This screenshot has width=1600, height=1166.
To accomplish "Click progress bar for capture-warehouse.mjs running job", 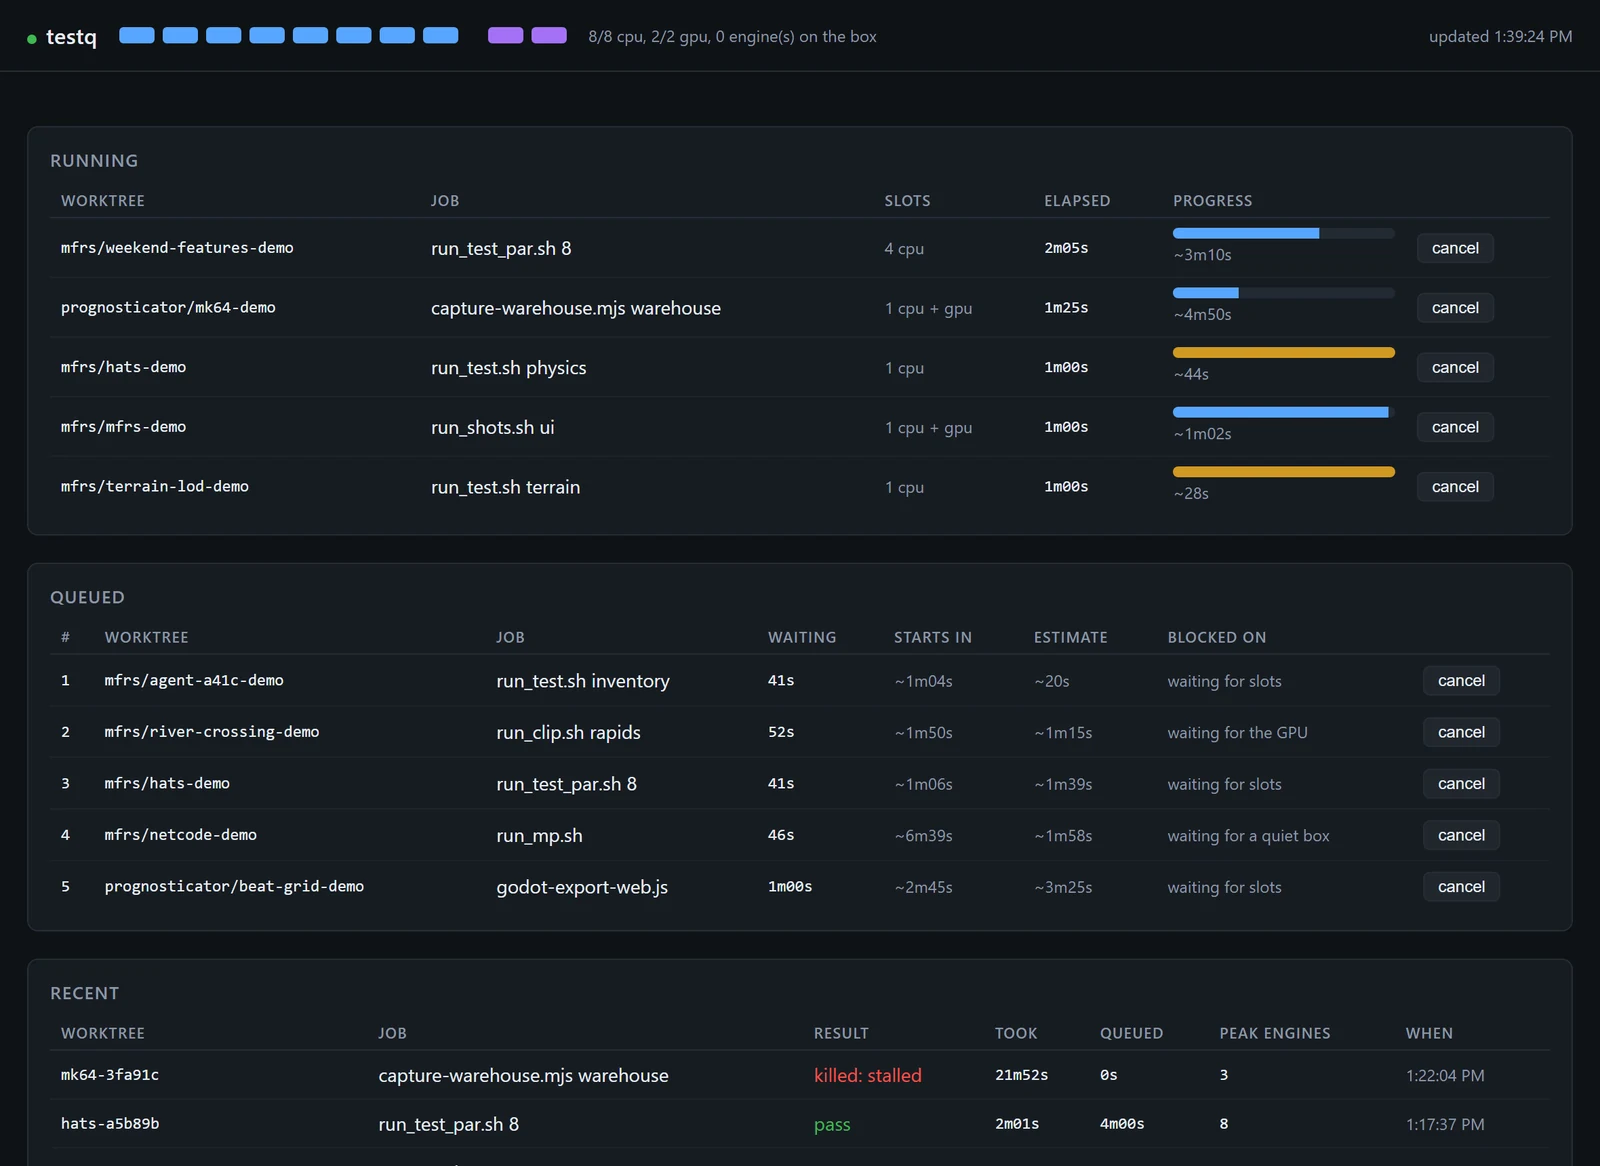I will pos(1283,293).
